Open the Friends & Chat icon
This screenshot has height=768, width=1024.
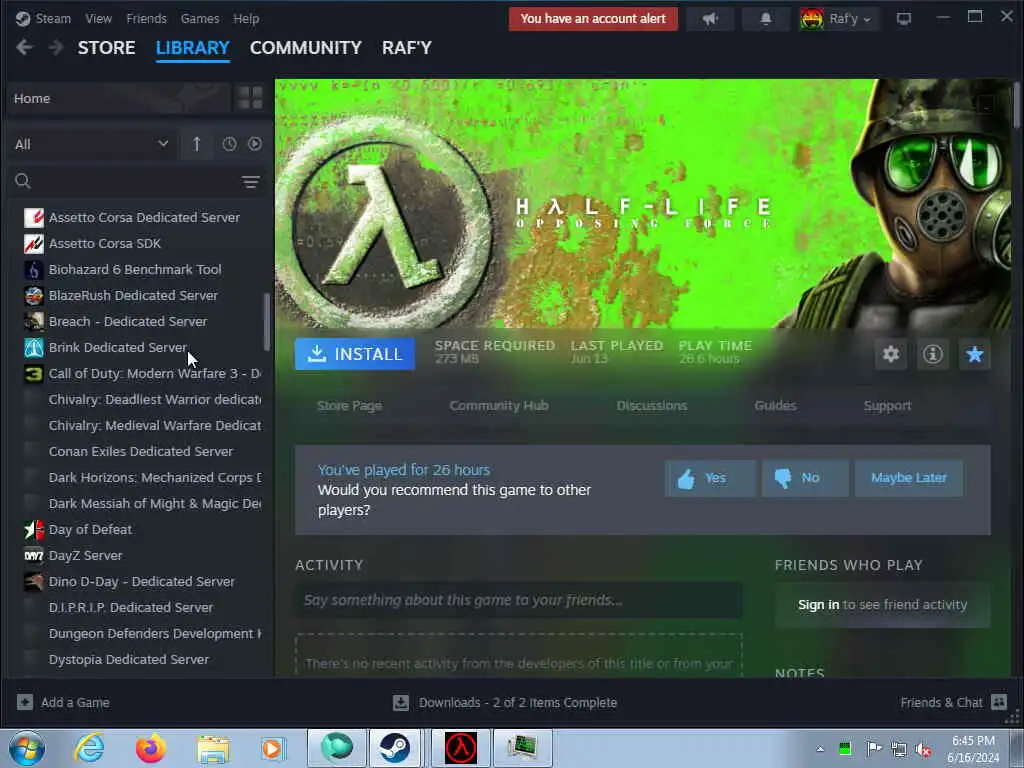[999, 702]
